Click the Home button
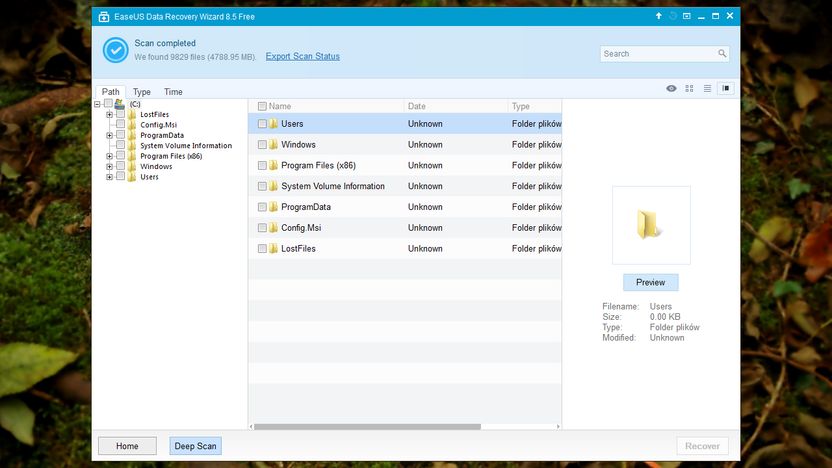This screenshot has height=468, width=832. (127, 446)
